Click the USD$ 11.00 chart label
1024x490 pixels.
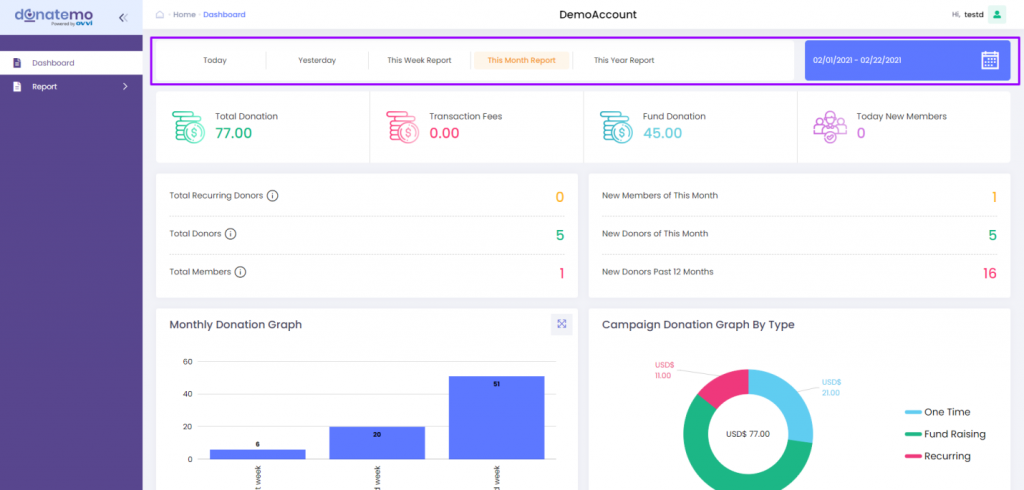[664, 370]
